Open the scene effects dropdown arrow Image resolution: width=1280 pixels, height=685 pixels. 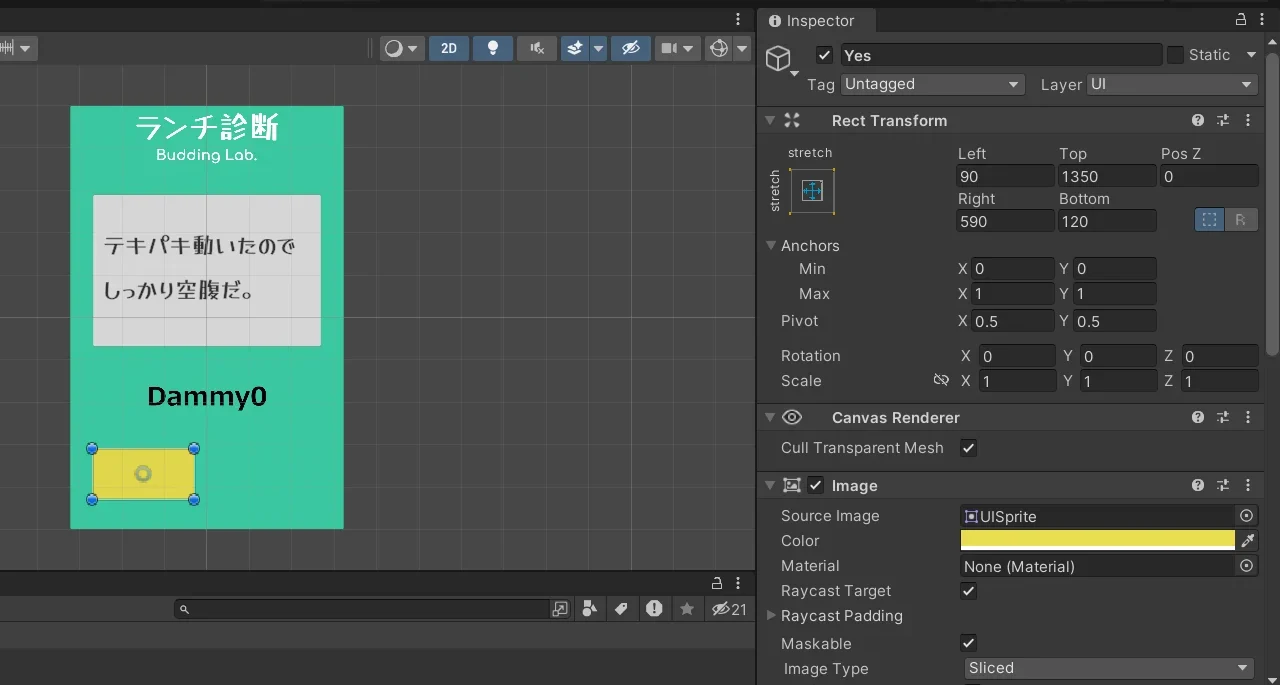pyautogui.click(x=598, y=48)
